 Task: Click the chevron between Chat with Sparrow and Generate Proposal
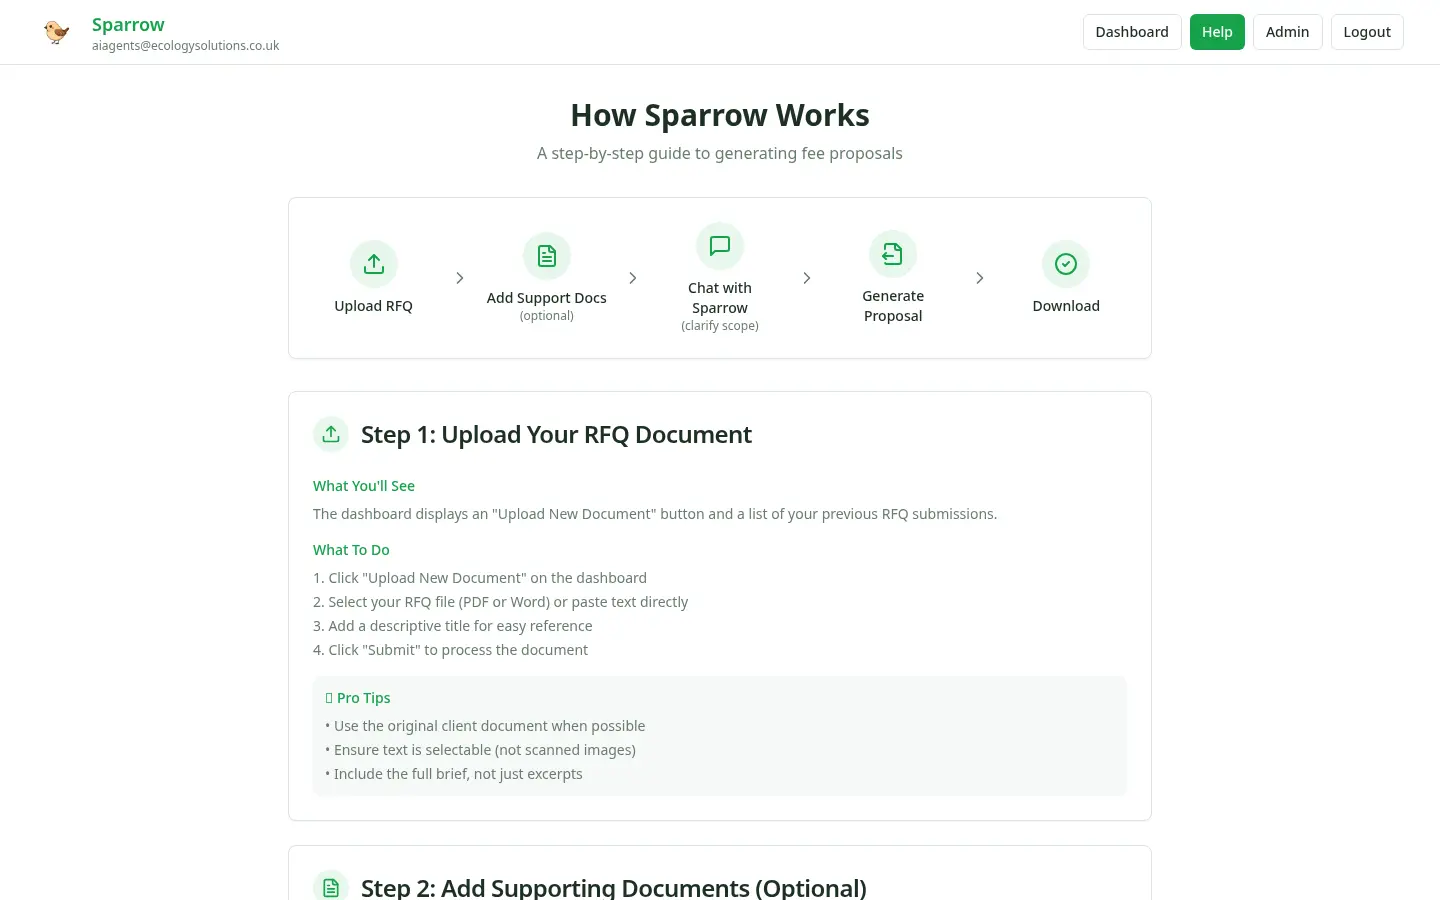click(807, 278)
